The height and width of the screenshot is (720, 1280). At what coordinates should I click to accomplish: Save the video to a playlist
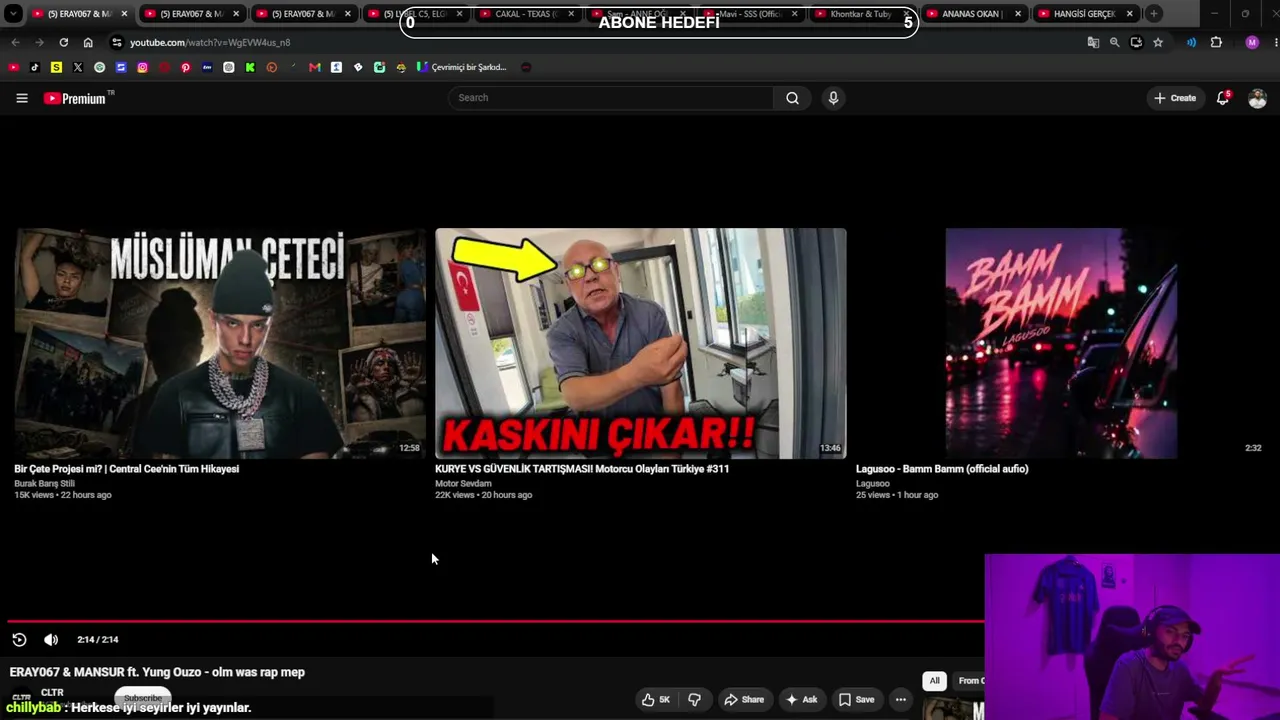pos(857,700)
